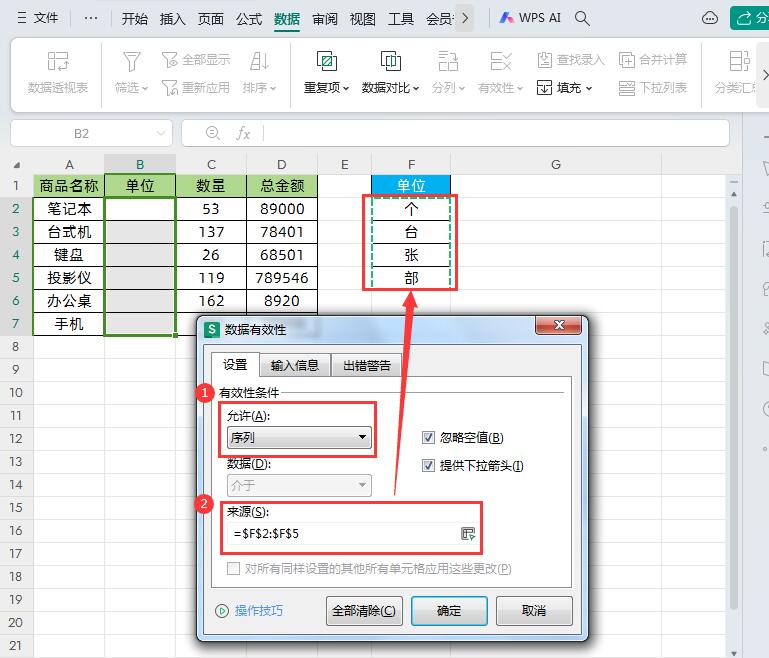Click the search magnifier icon
The height and width of the screenshot is (658, 769).
pyautogui.click(x=582, y=18)
